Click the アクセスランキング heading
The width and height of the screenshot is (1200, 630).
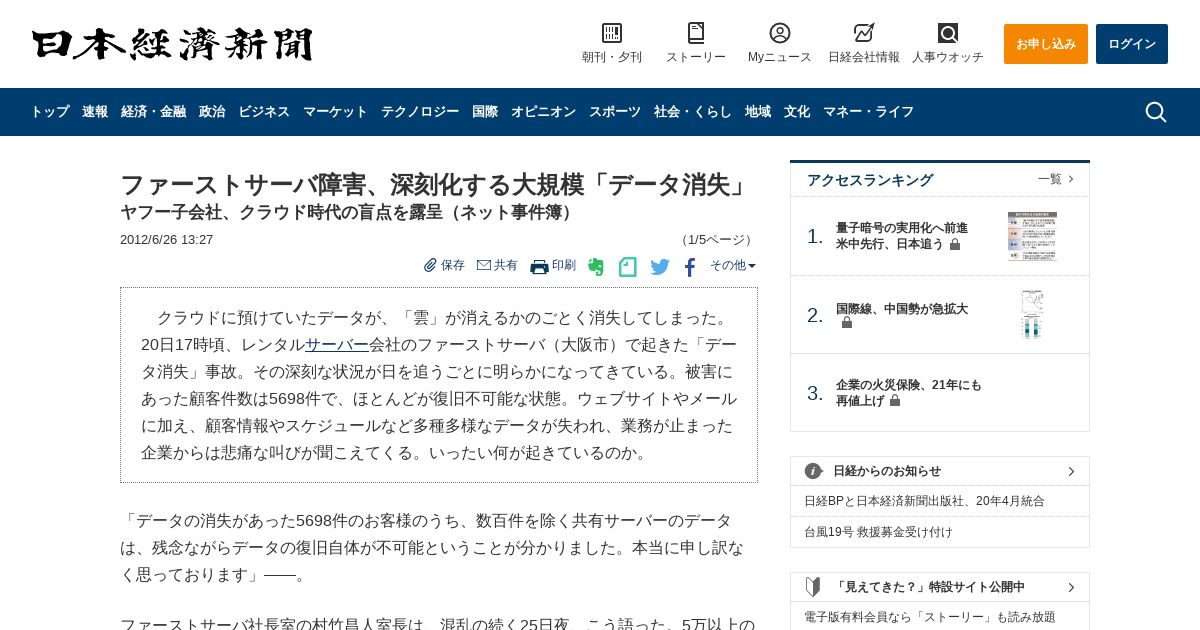click(x=870, y=180)
